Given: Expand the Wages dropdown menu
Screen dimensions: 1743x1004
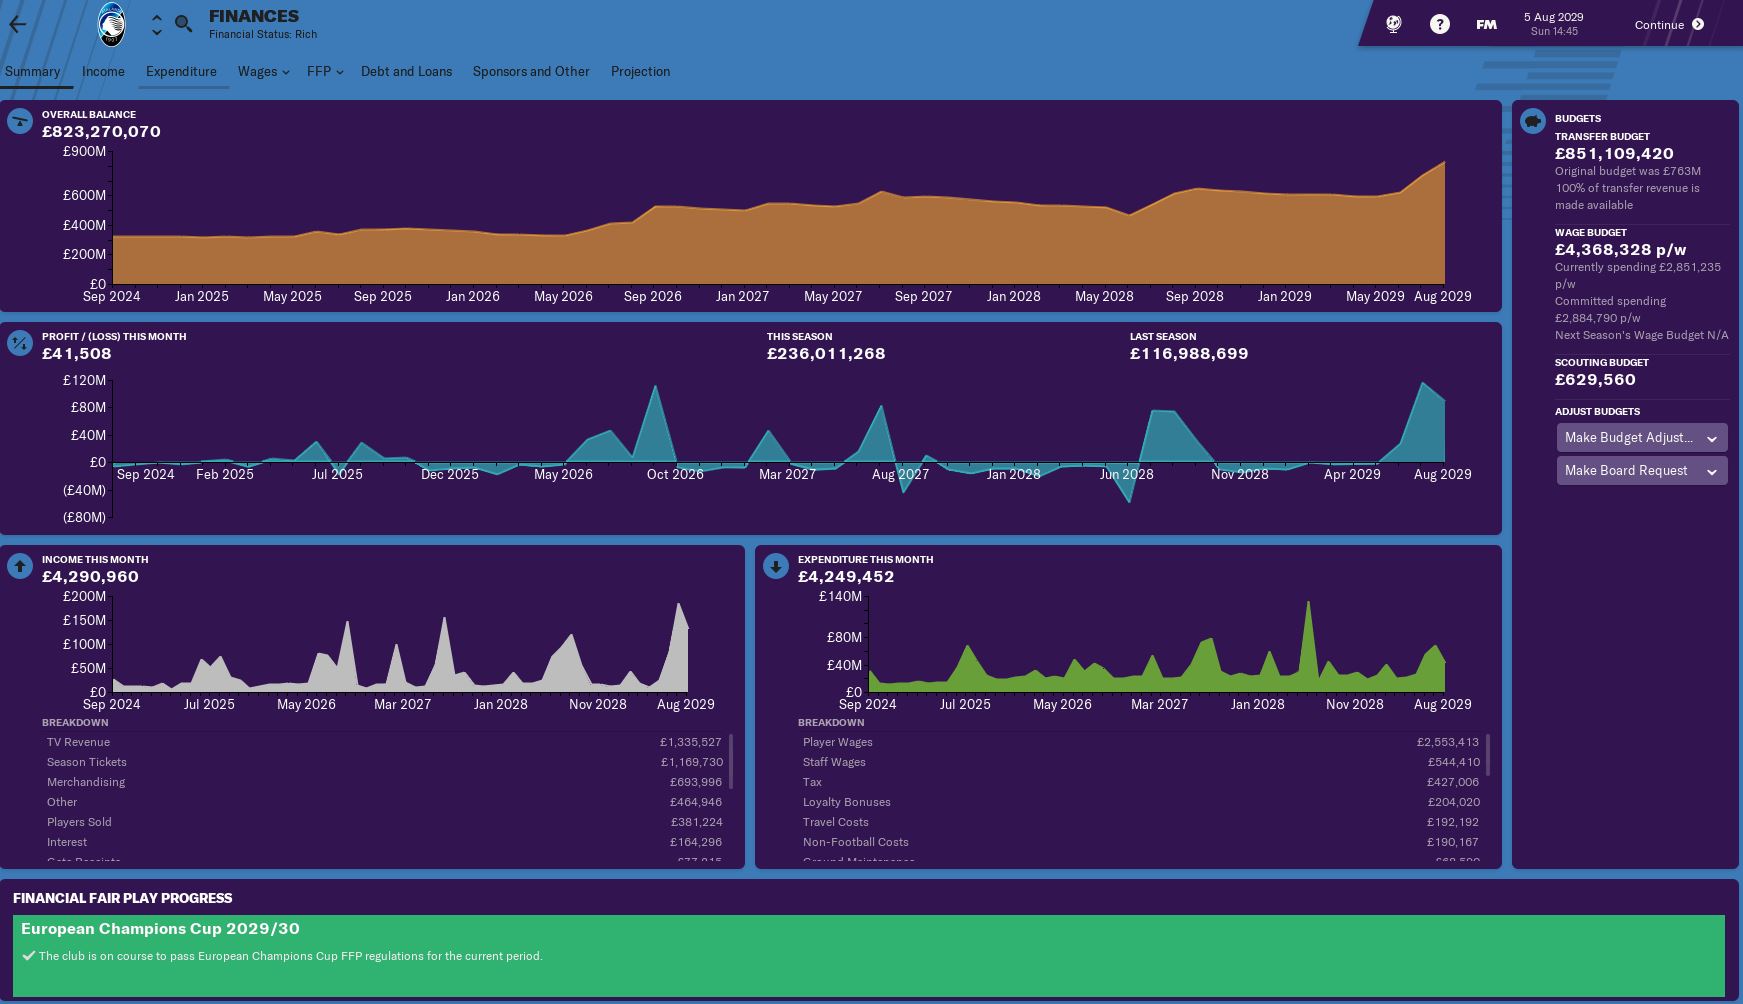Looking at the screenshot, I should point(263,72).
